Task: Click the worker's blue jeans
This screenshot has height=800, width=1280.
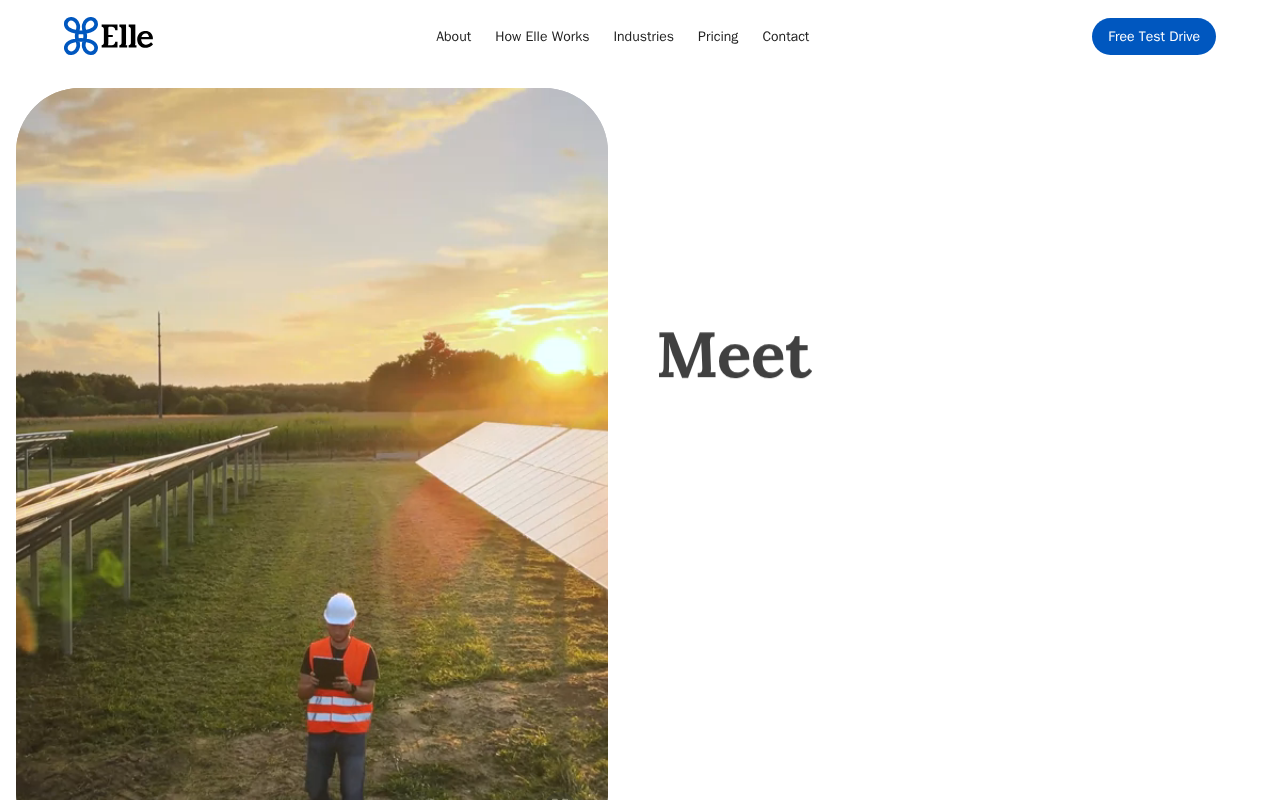Action: 335,765
